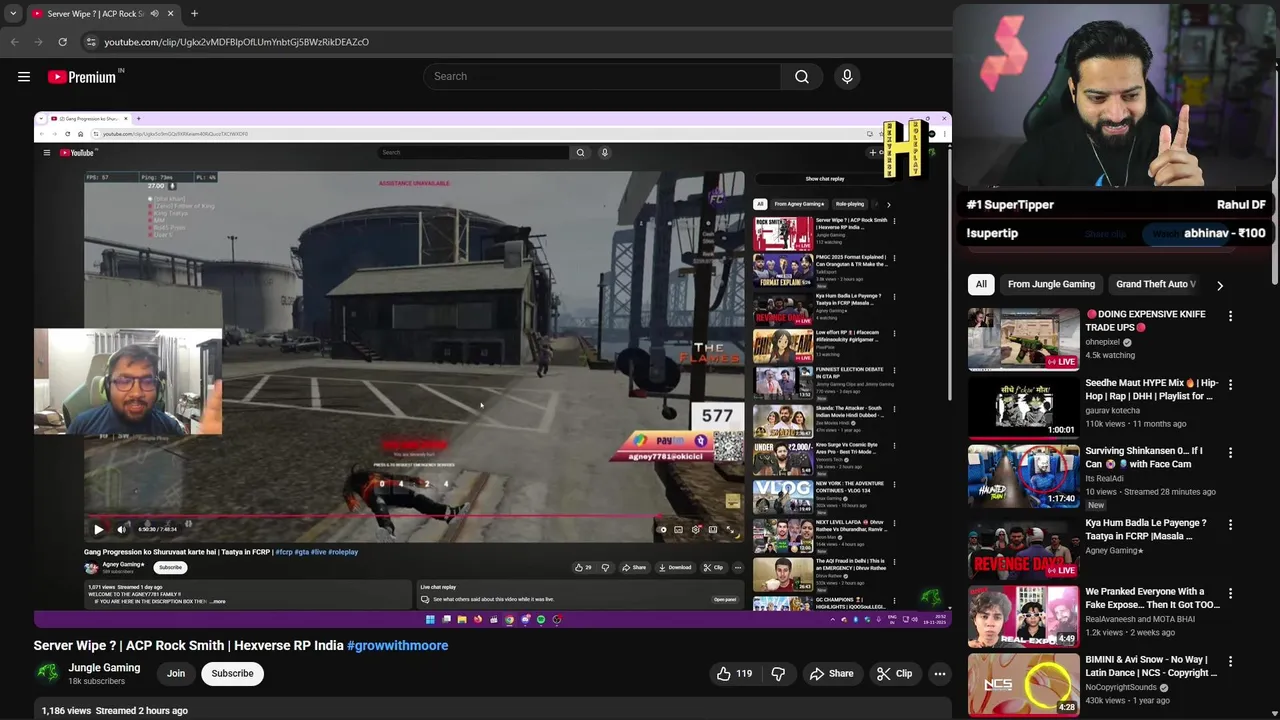1280x720 pixels.
Task: Open options for Surviving Shinkansen video
Action: (1230, 453)
